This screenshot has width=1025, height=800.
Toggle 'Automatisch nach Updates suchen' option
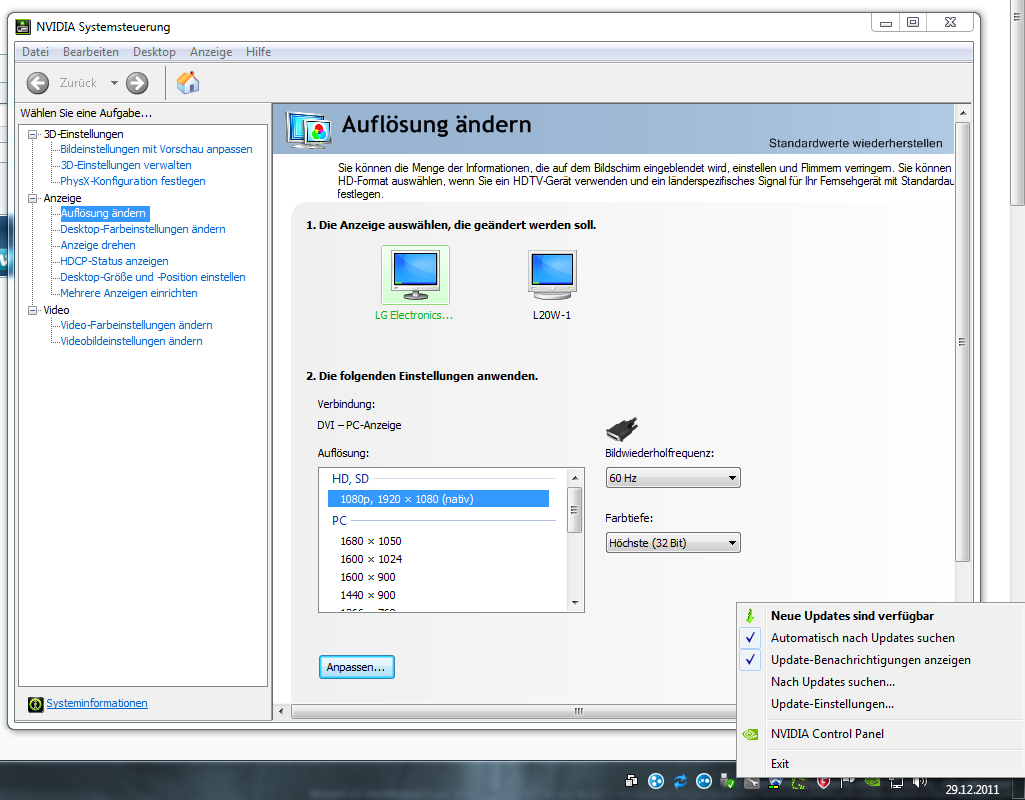click(x=862, y=638)
